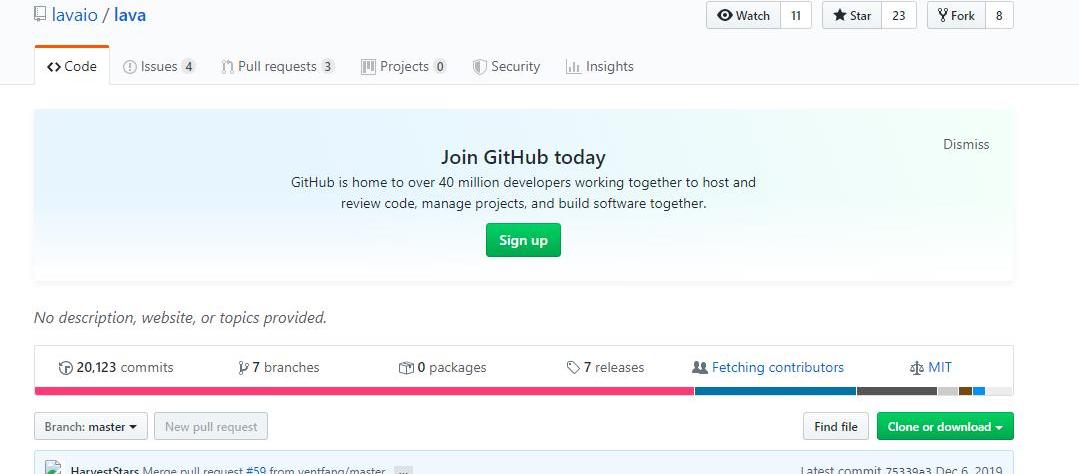Screen dimensions: 1079x474
Task: Dismiss the Join GitHub banner
Action: pos(966,144)
